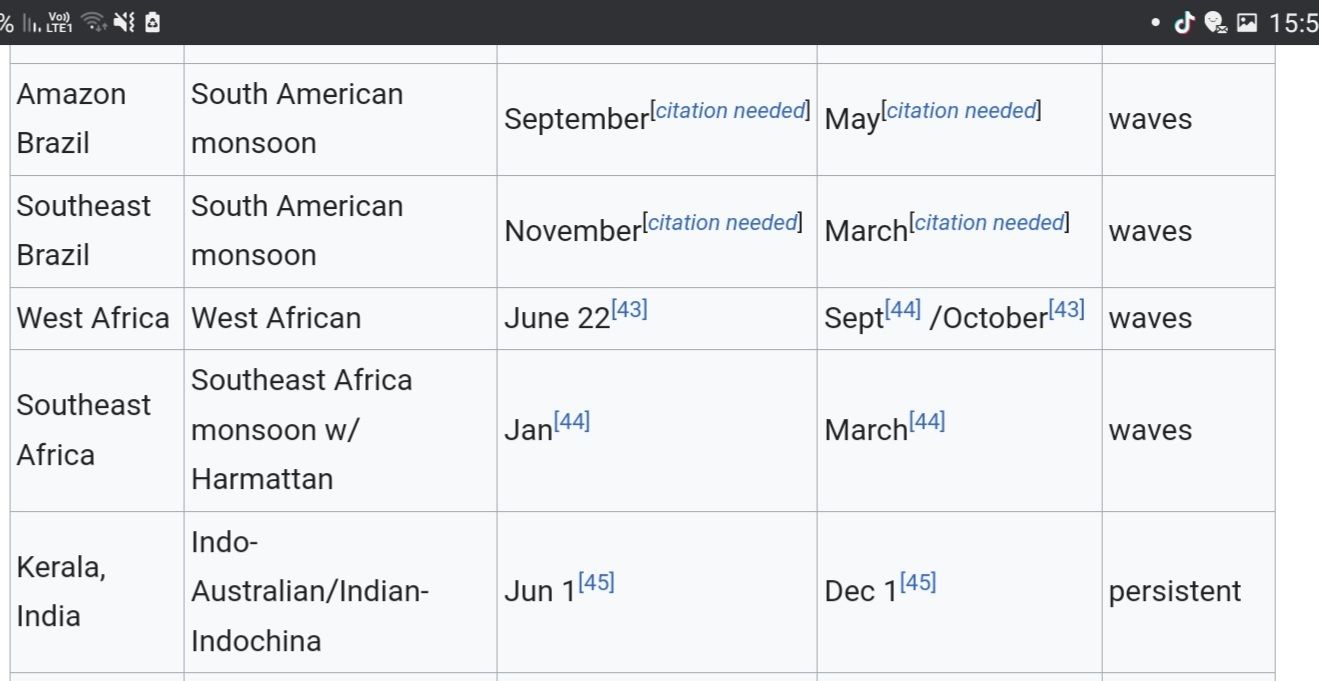The height and width of the screenshot is (681, 1319).
Task: Tap the battery status icon
Action: click(x=152, y=22)
